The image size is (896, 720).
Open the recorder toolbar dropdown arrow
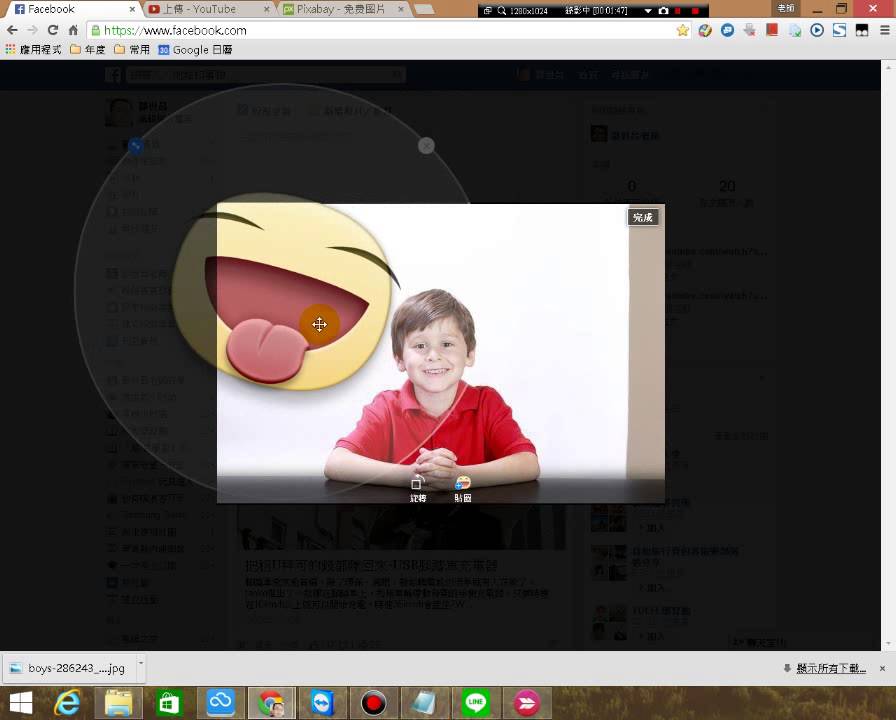point(648,11)
